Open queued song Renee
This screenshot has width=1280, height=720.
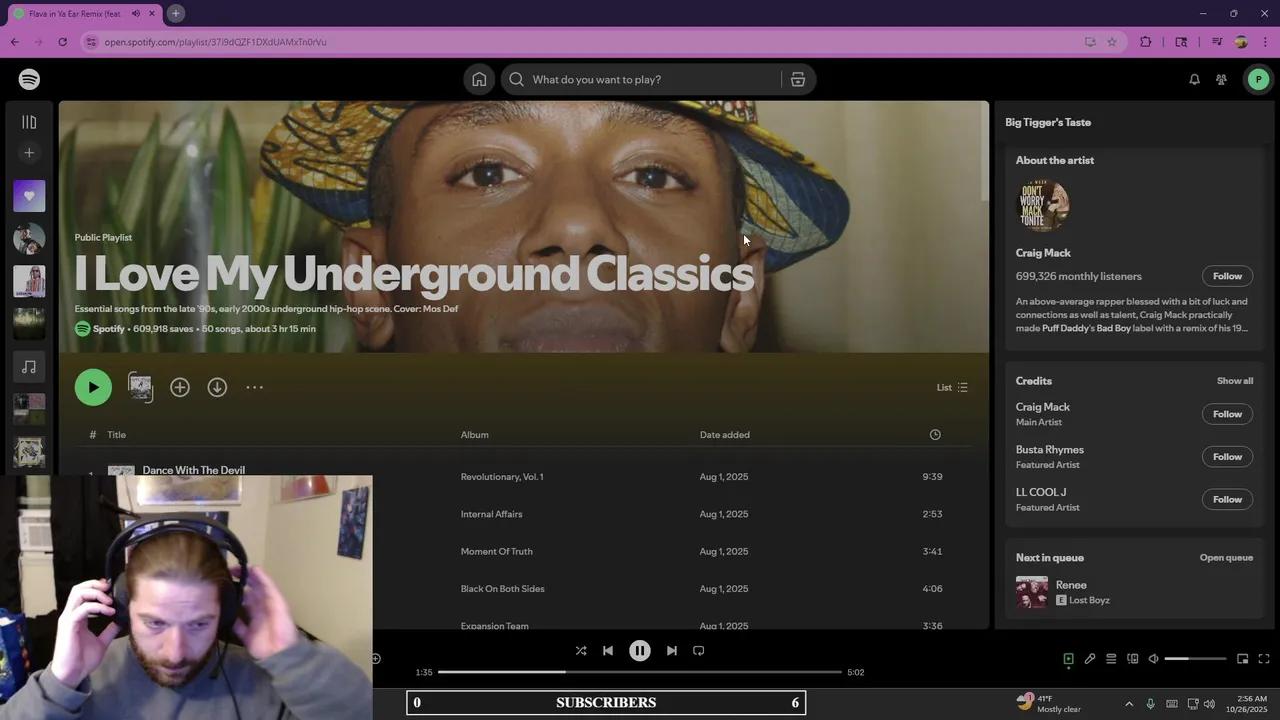pyautogui.click(x=1071, y=585)
